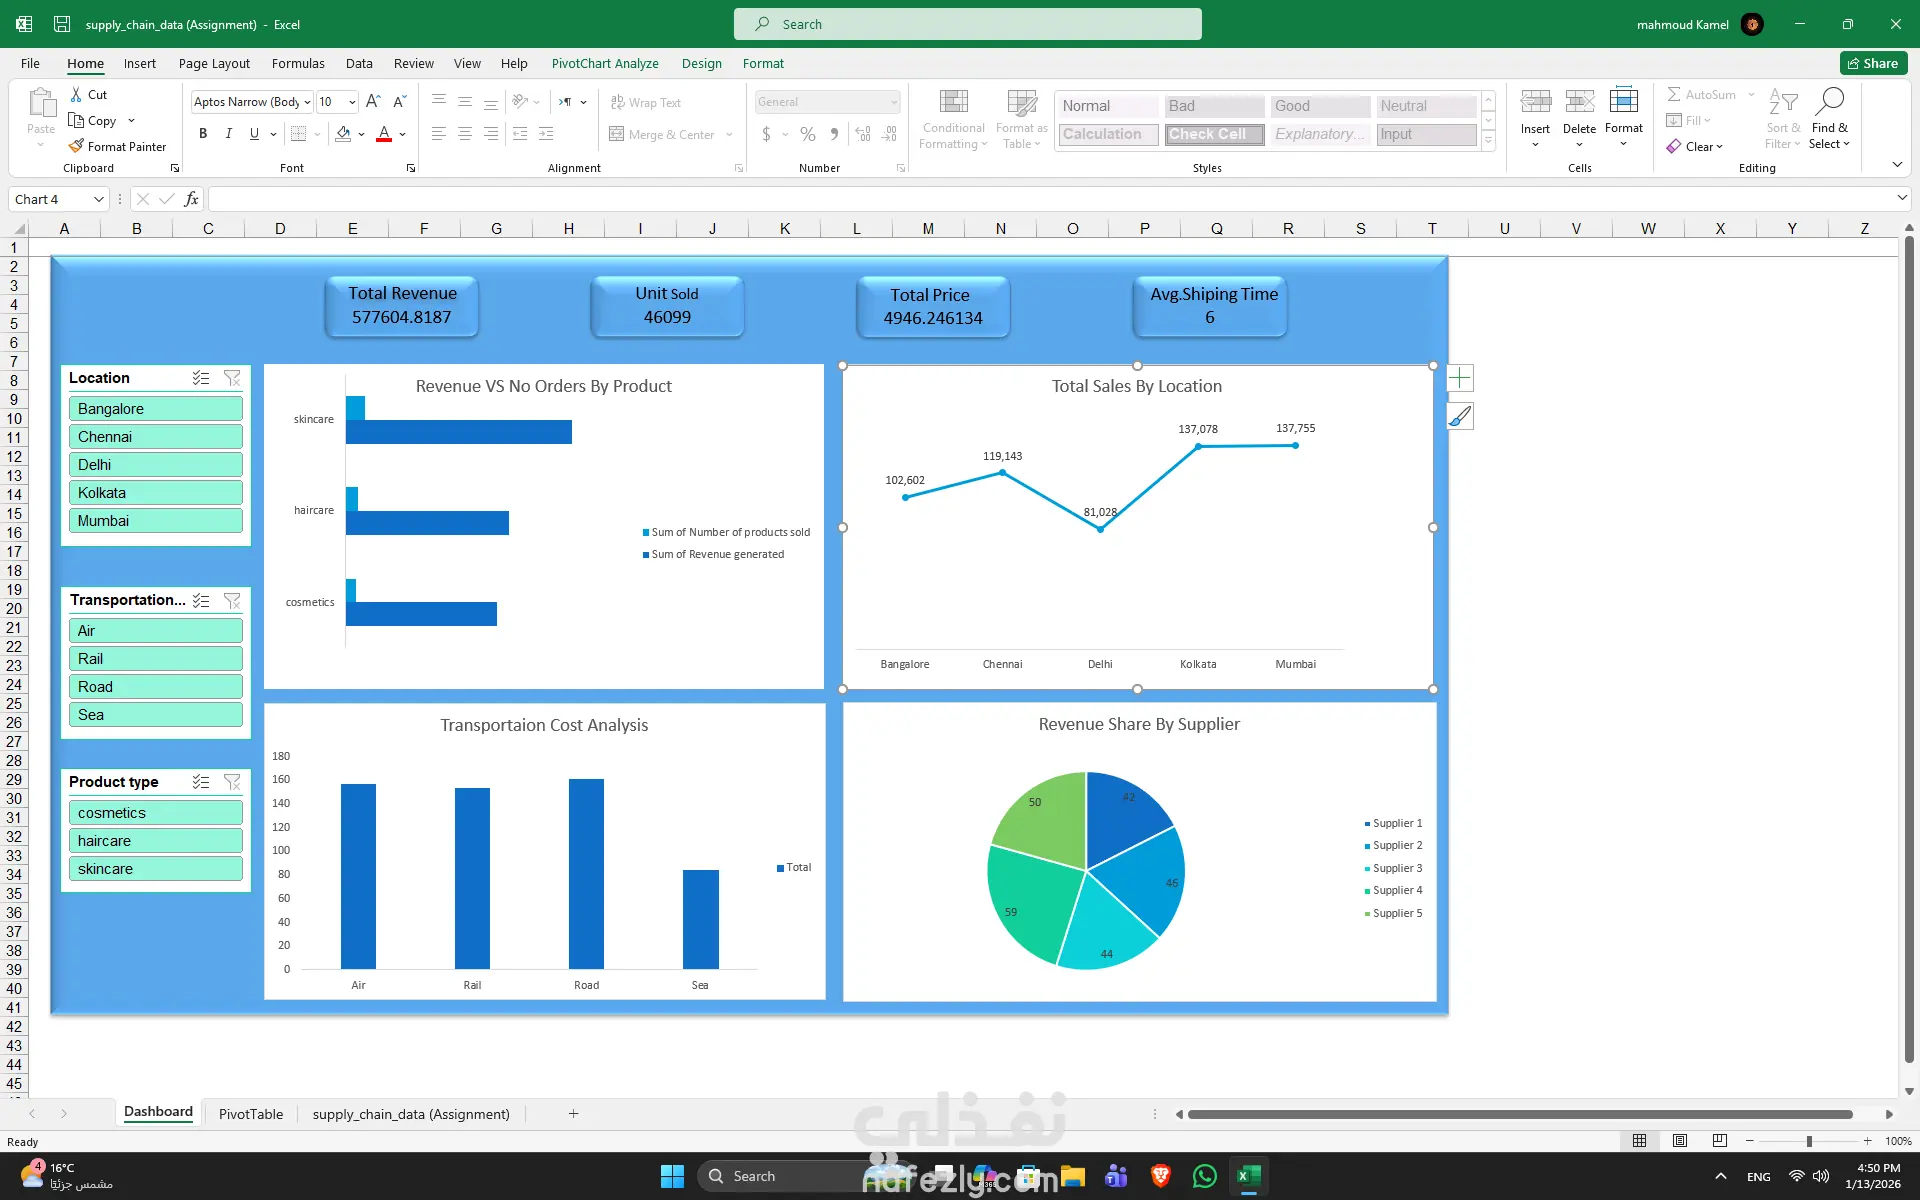
Task: Switch to the PivotTable sheet tab
Action: click(250, 1114)
